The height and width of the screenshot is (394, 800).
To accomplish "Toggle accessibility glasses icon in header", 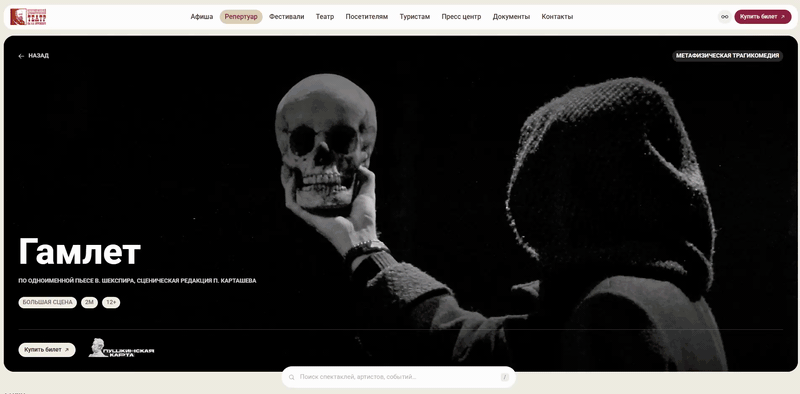I will click(x=724, y=17).
